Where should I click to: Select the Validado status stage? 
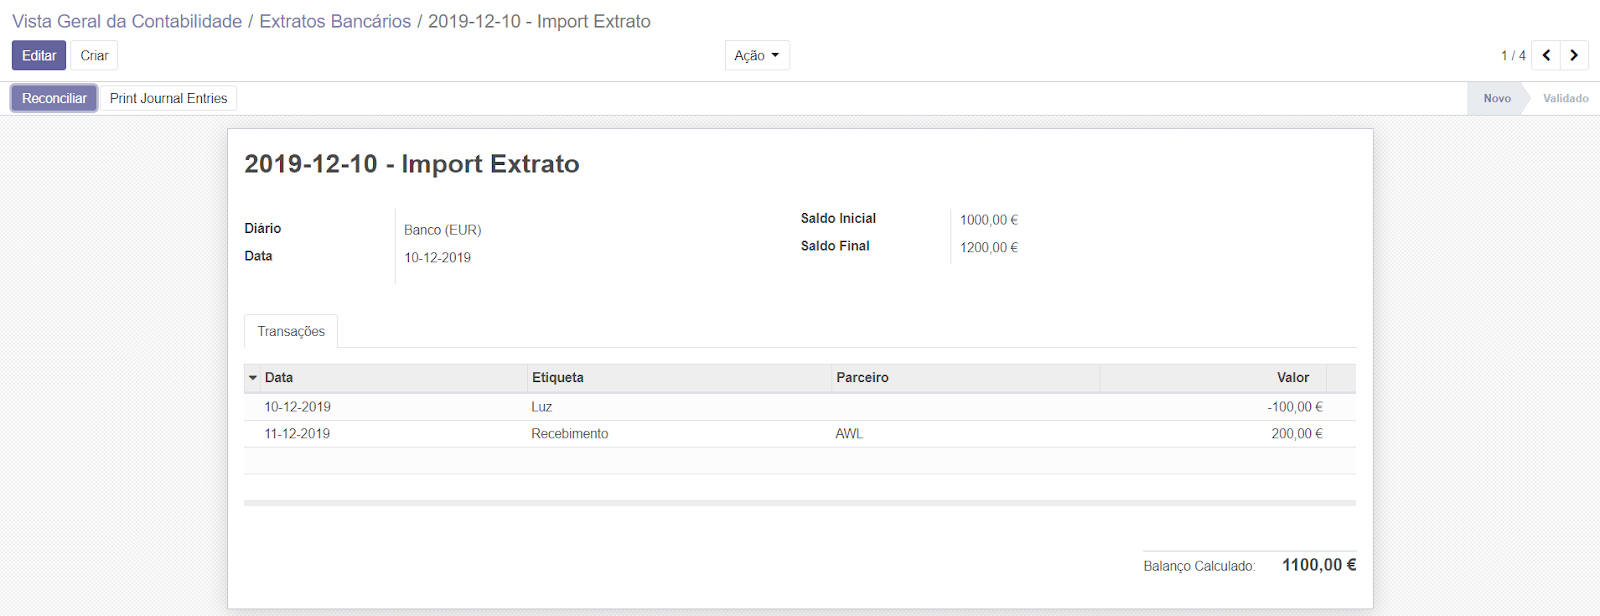point(1565,98)
